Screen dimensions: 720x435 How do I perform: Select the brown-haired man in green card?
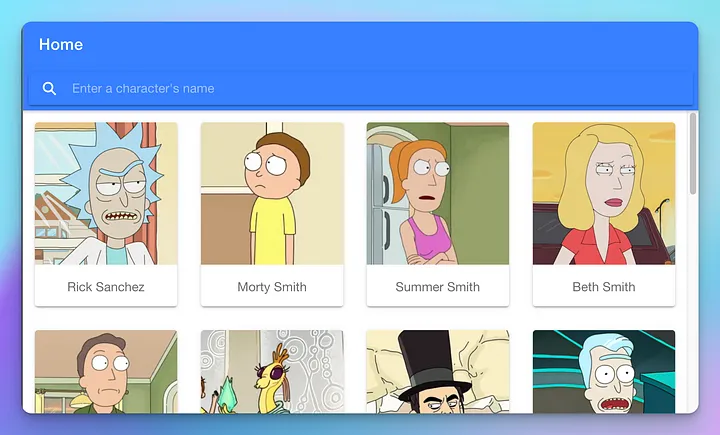click(106, 372)
